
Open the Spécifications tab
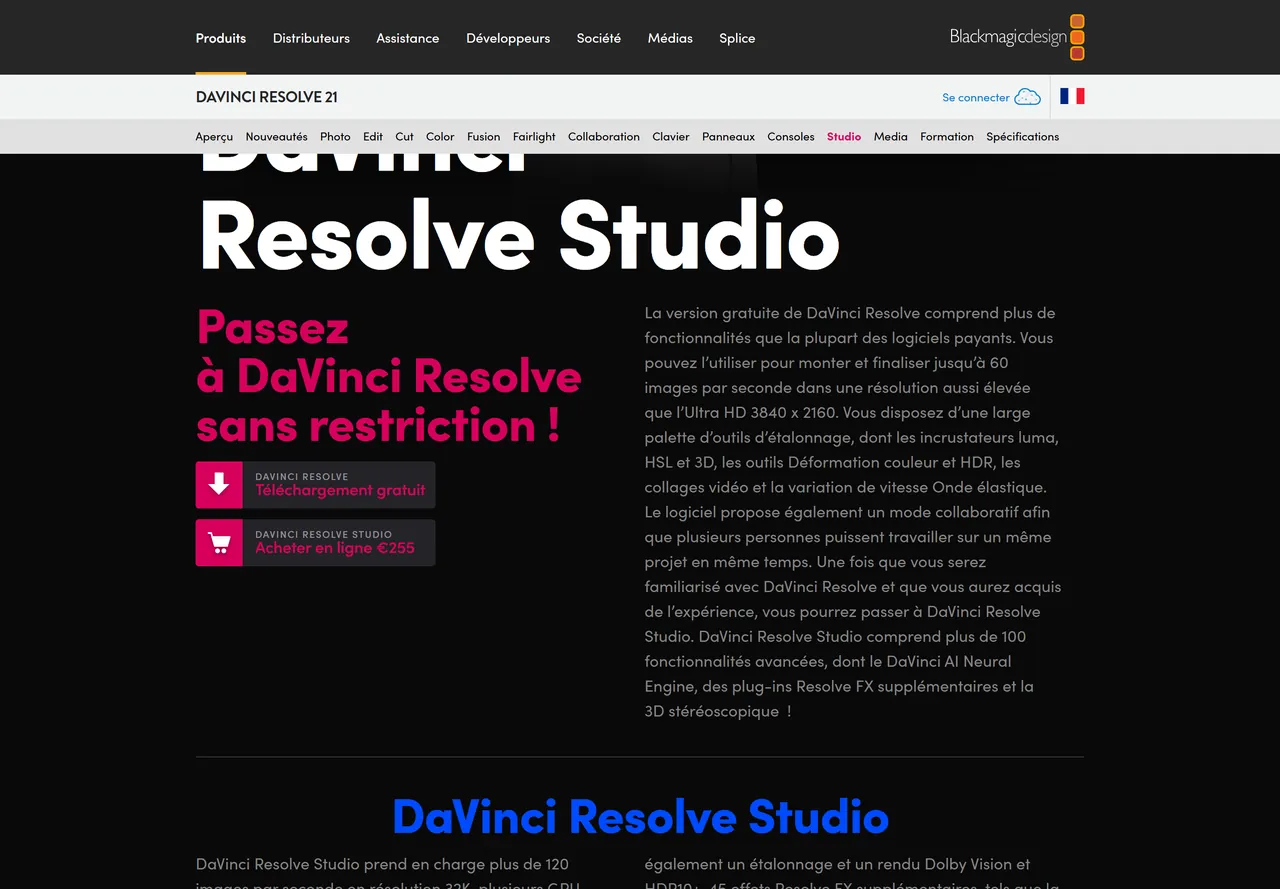1023,137
